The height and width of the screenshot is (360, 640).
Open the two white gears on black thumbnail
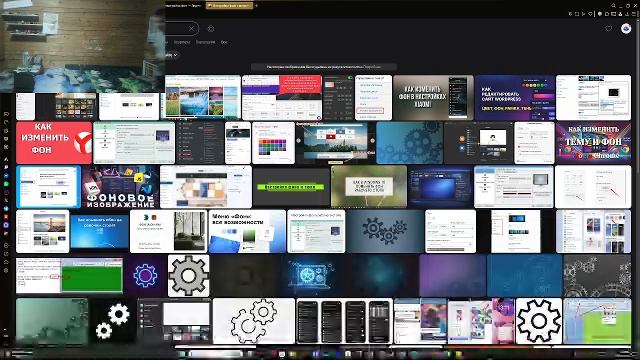(112, 321)
